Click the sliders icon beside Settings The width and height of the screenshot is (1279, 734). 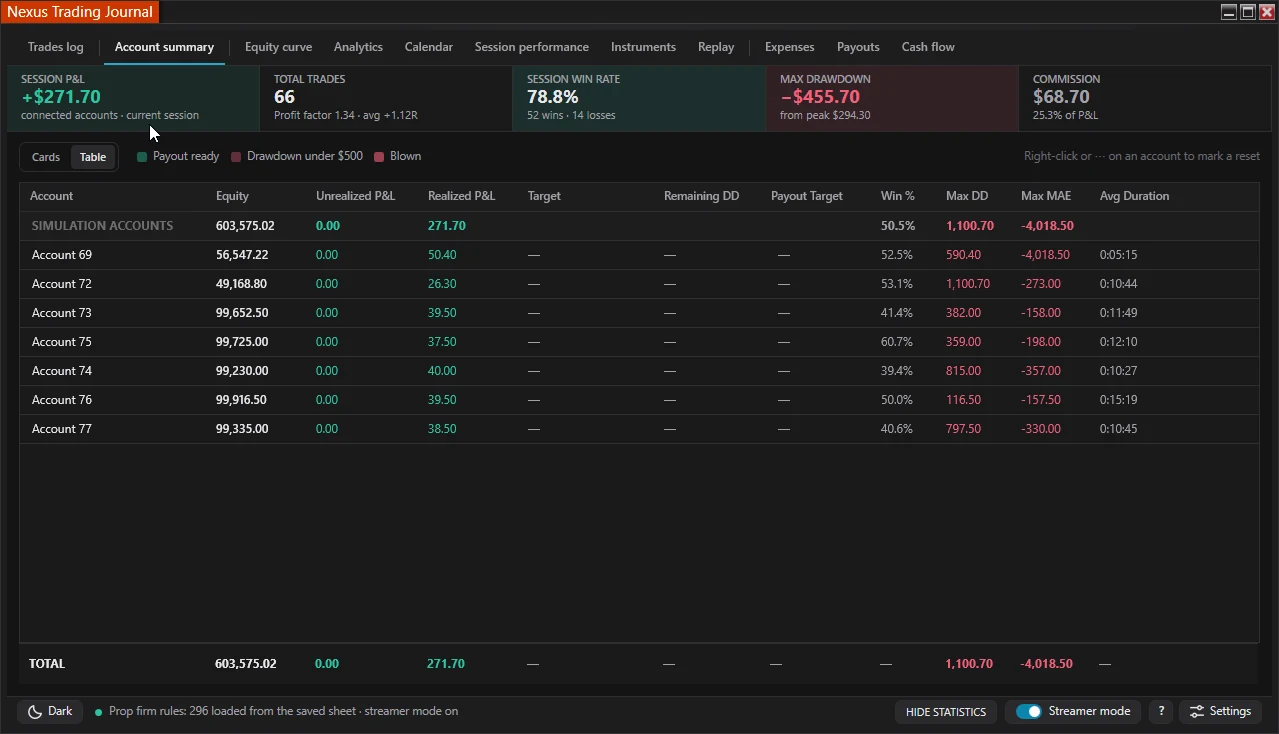pos(1196,712)
